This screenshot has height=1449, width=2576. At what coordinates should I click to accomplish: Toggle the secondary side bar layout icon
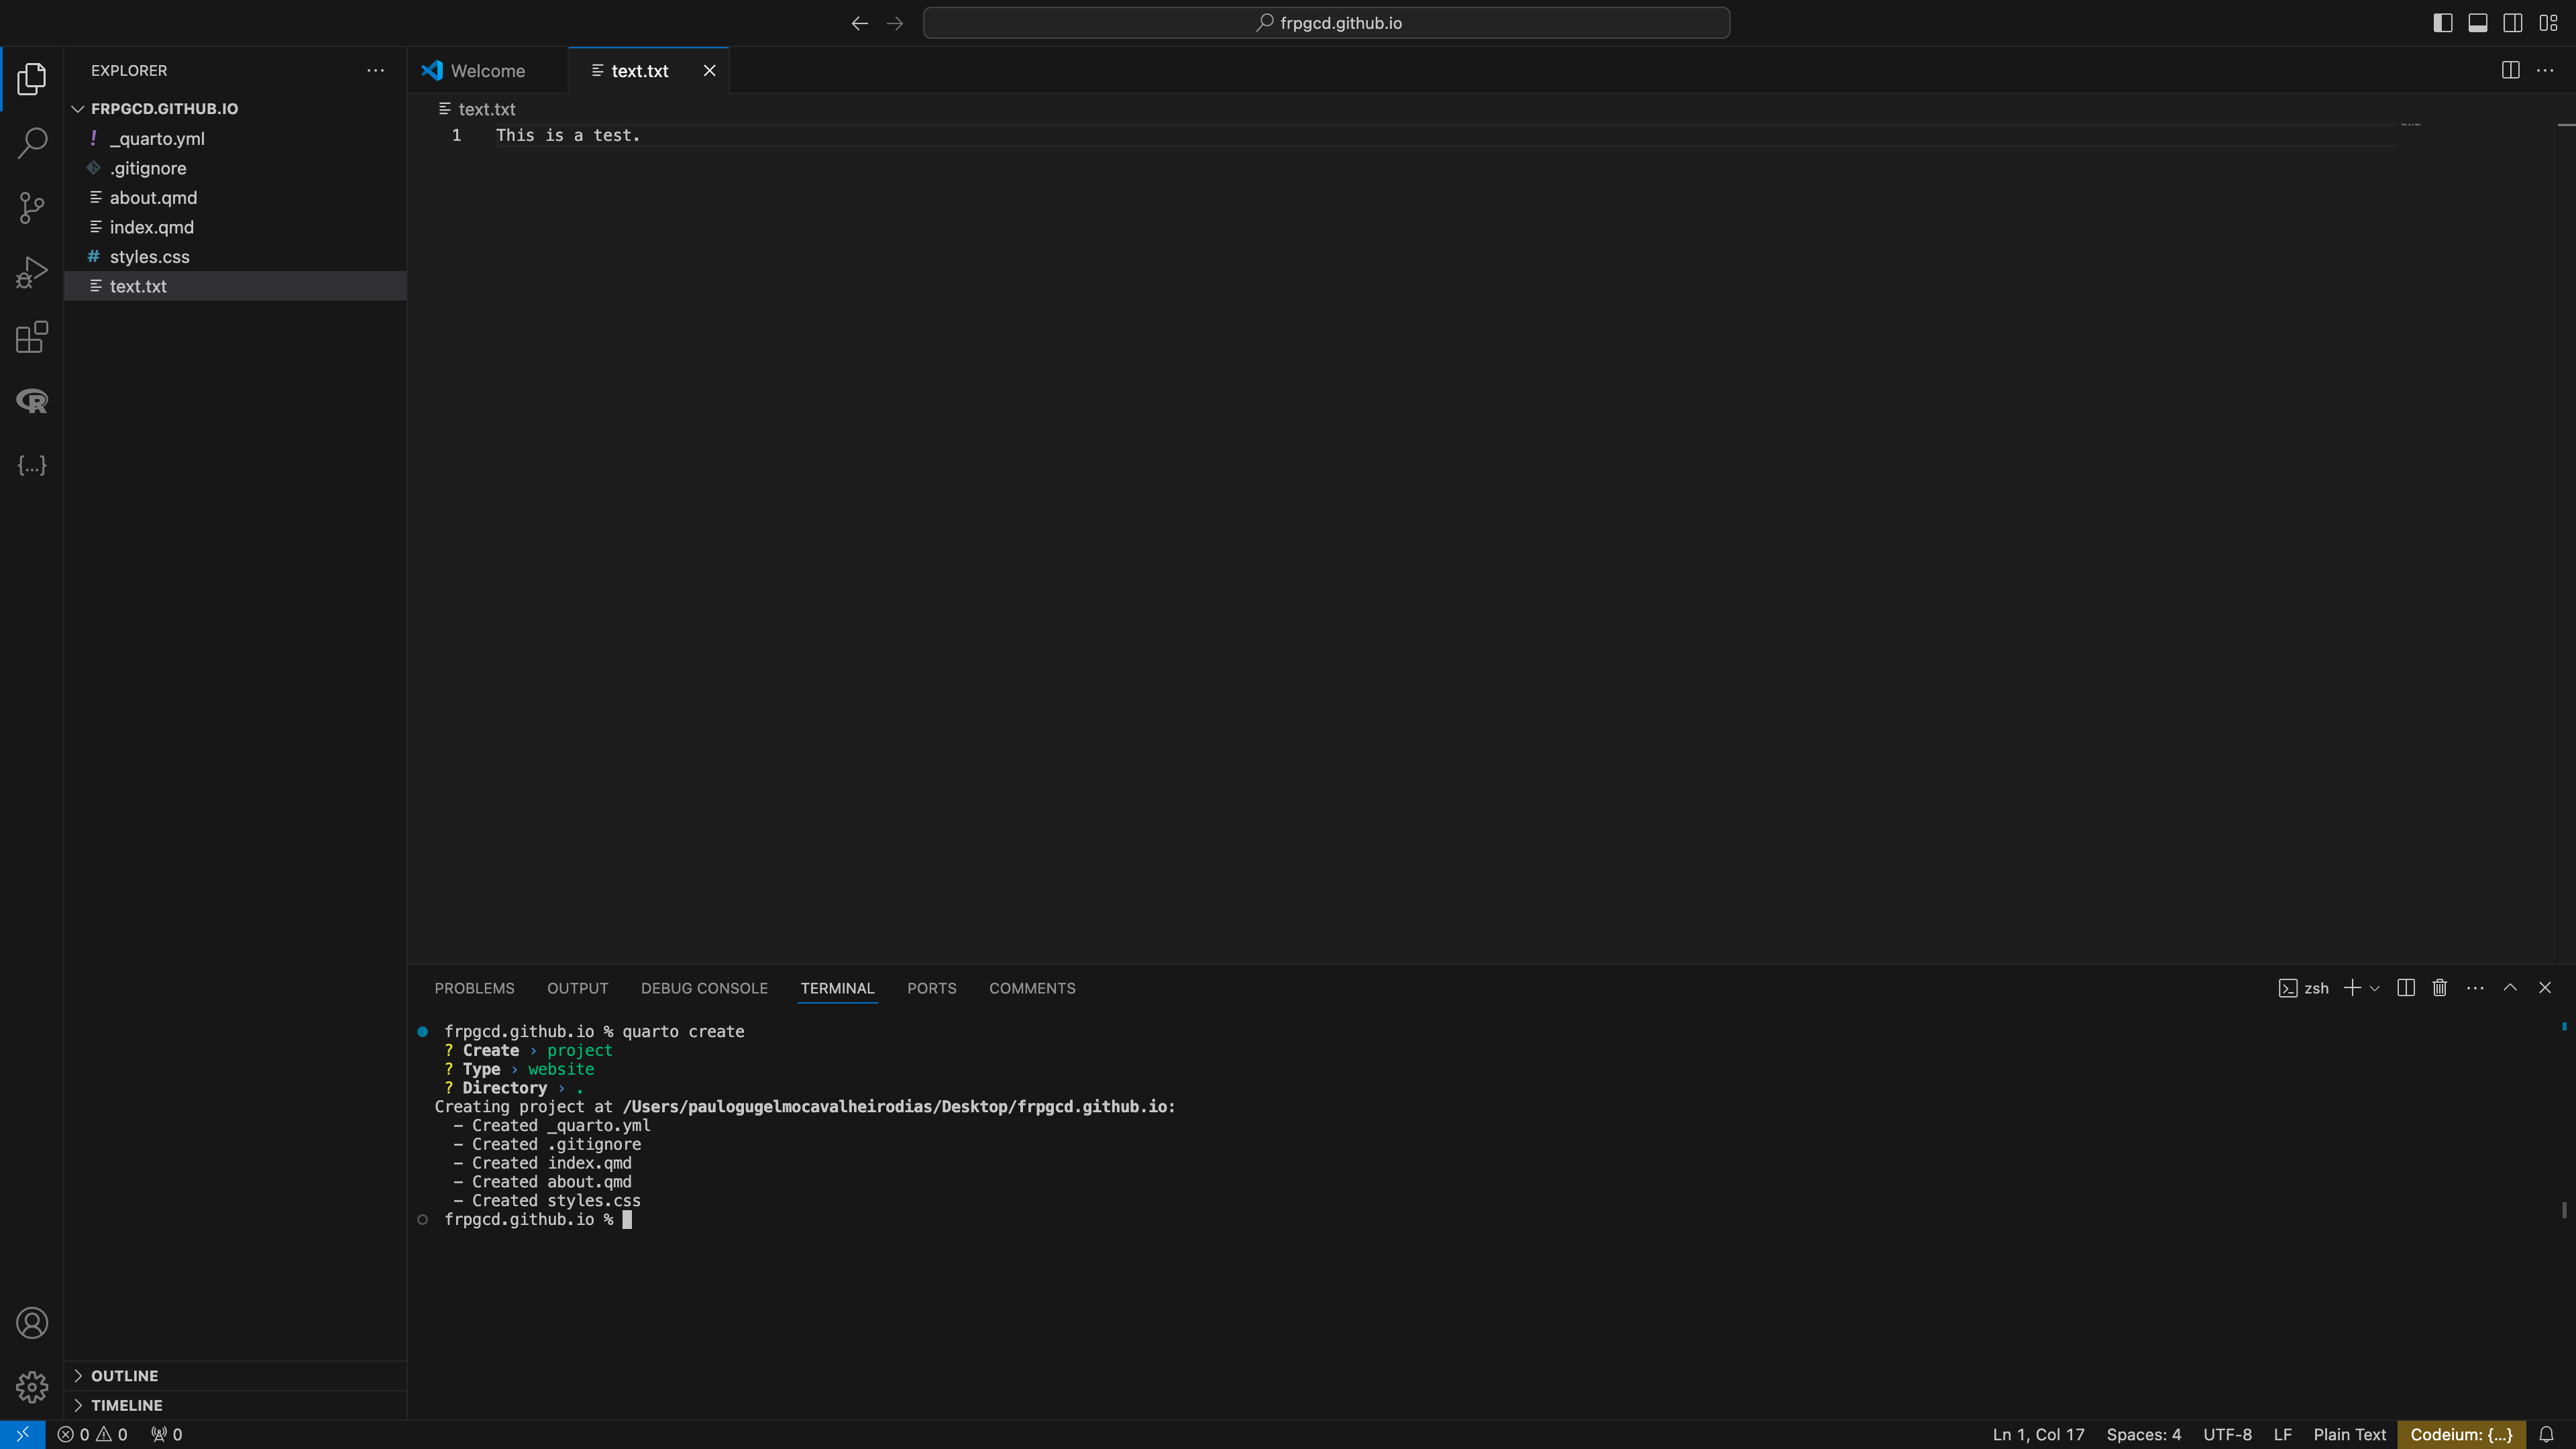point(2513,23)
